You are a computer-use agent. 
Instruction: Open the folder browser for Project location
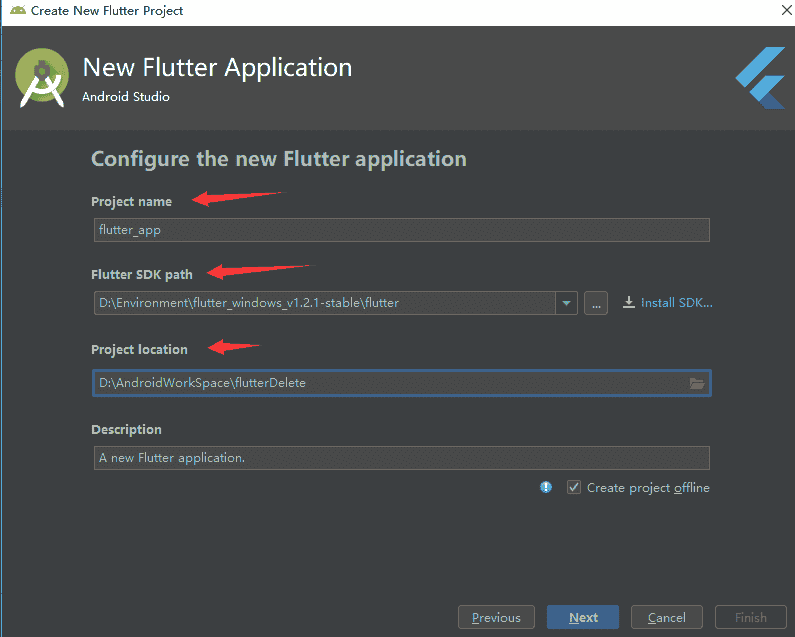(x=698, y=383)
